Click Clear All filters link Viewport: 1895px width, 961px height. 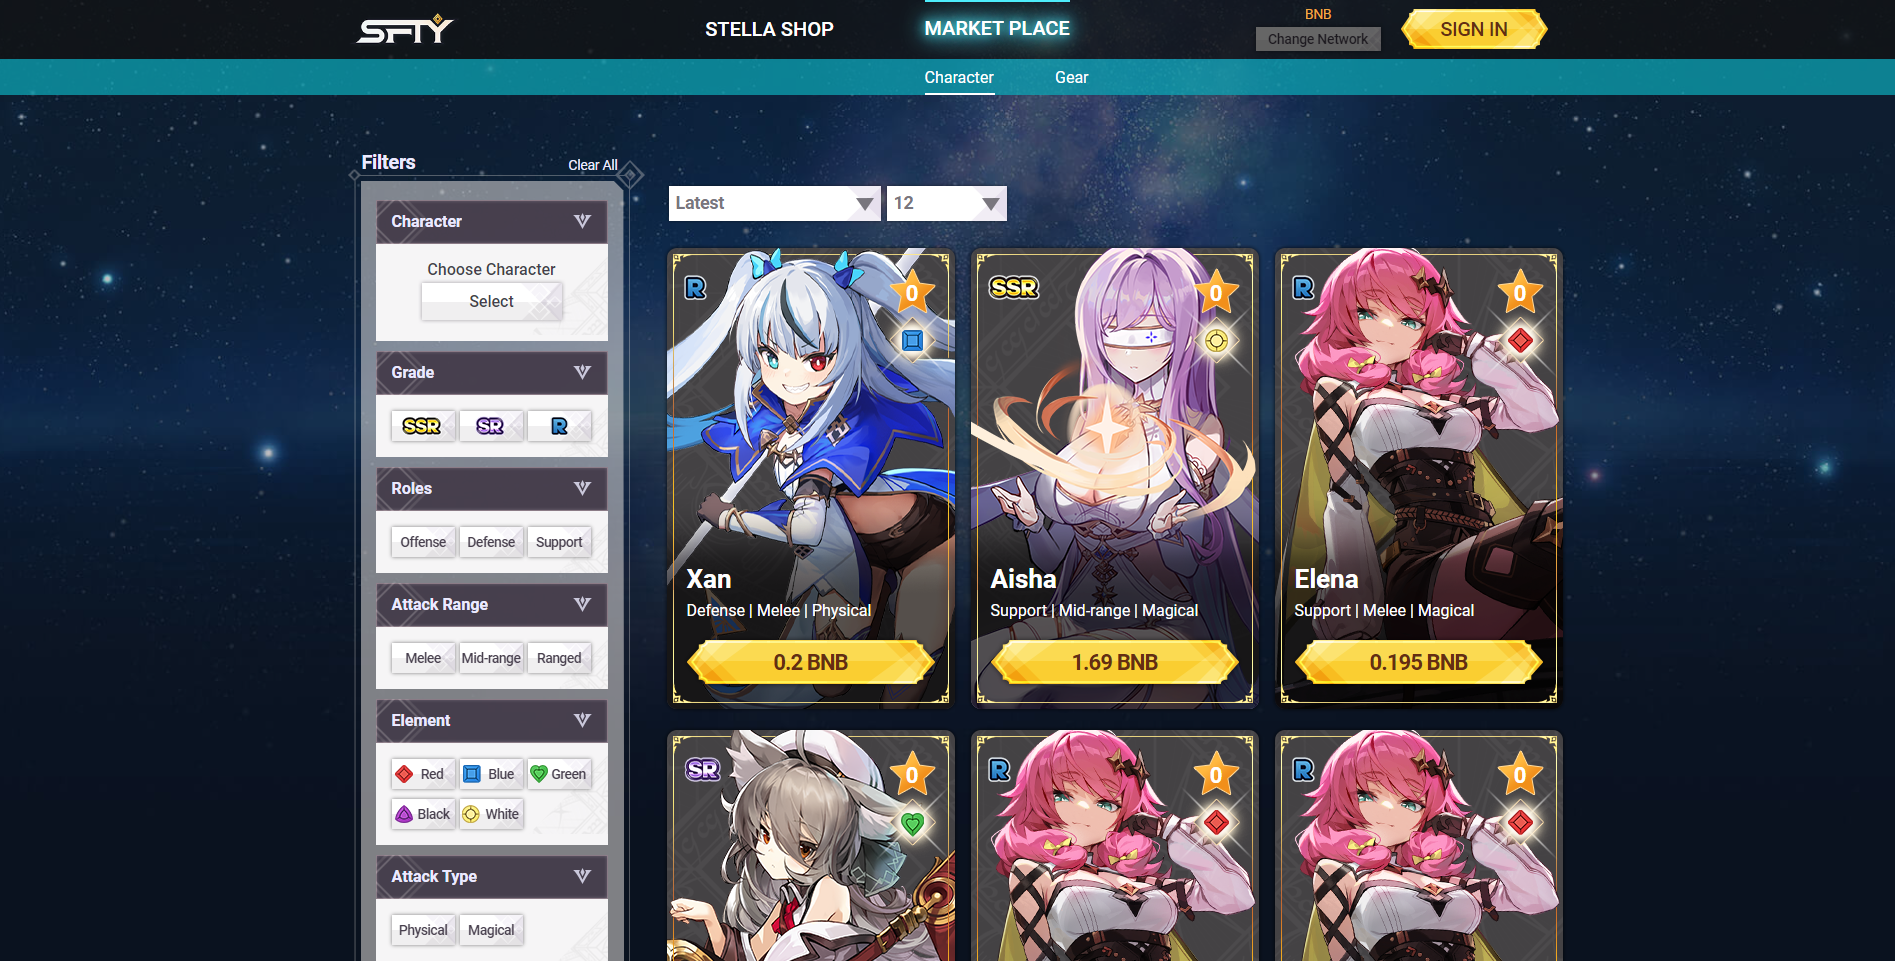pos(593,165)
